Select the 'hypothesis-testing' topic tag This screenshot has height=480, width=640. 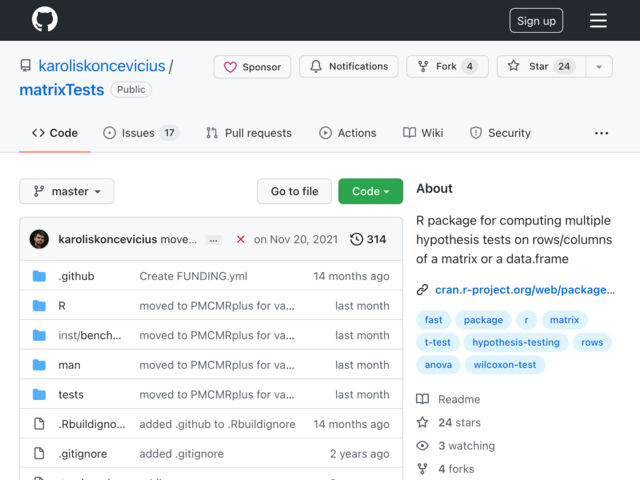(516, 342)
